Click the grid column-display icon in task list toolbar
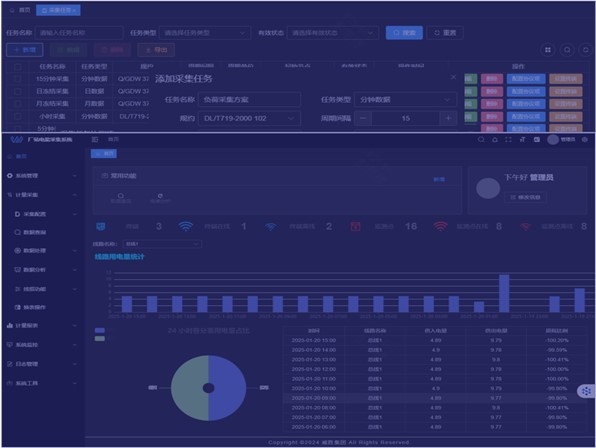Viewport: 596px width, 448px height. (548, 50)
